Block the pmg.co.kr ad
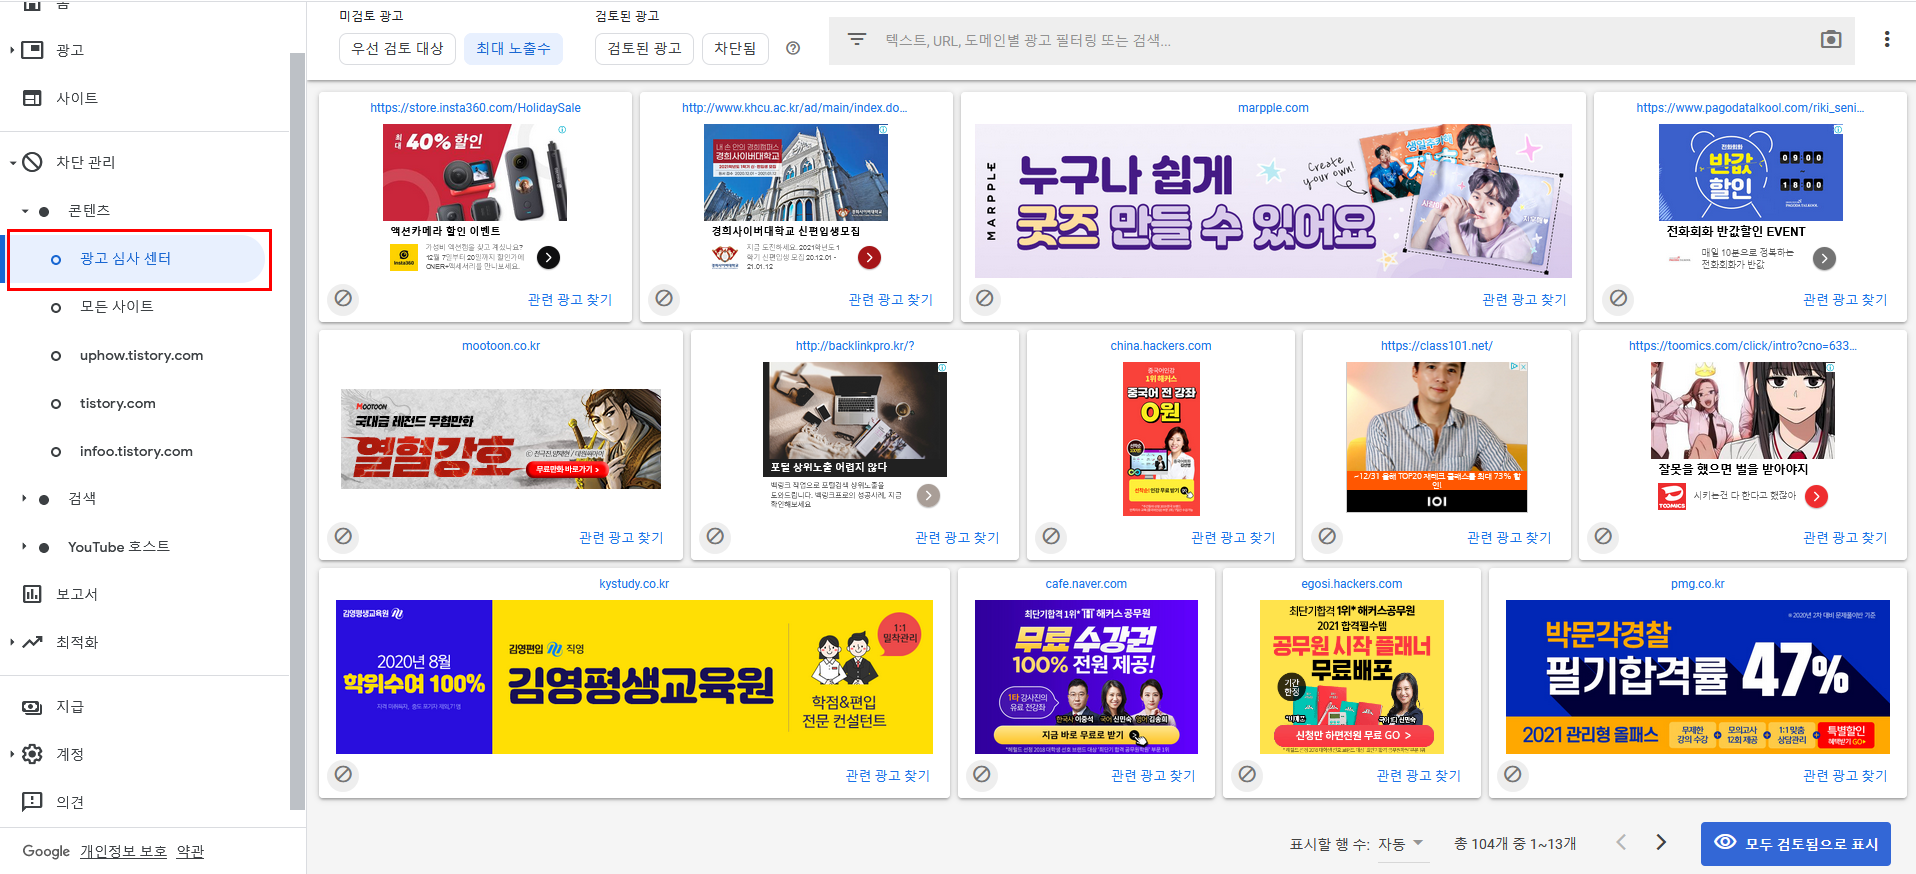Image resolution: width=1916 pixels, height=874 pixels. 1513,774
